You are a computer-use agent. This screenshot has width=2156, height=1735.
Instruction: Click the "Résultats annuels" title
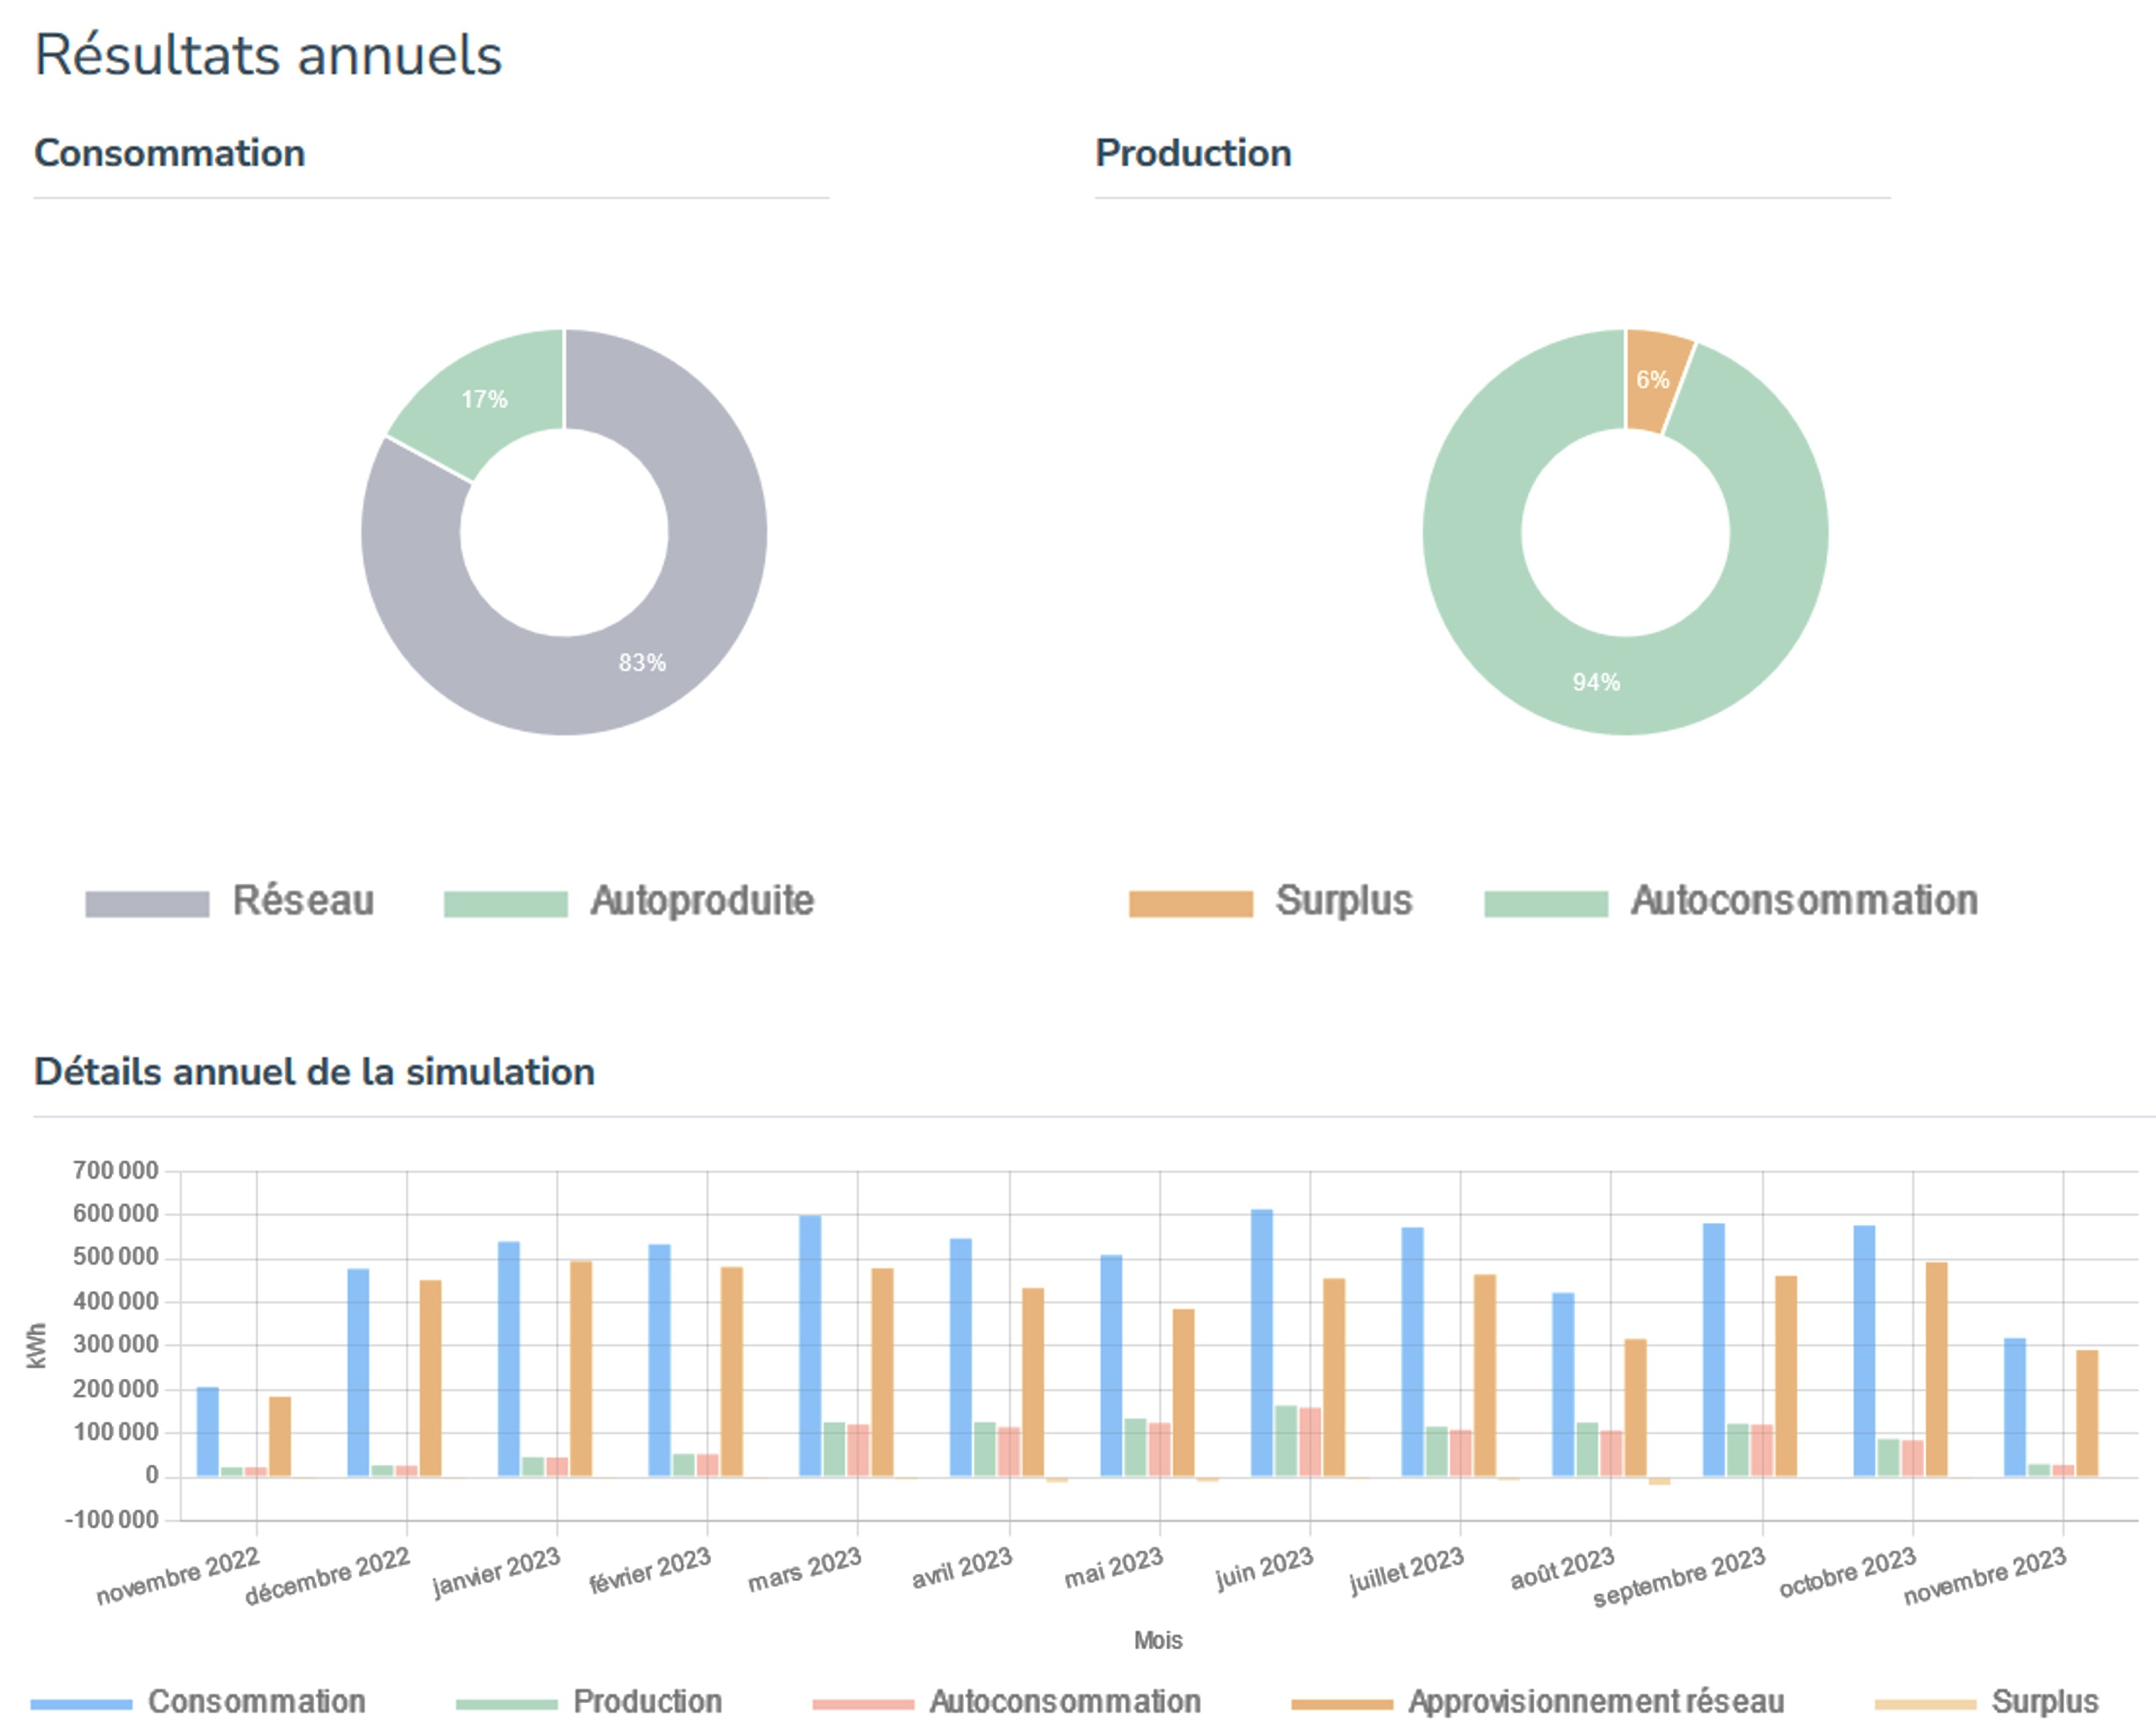(x=268, y=55)
